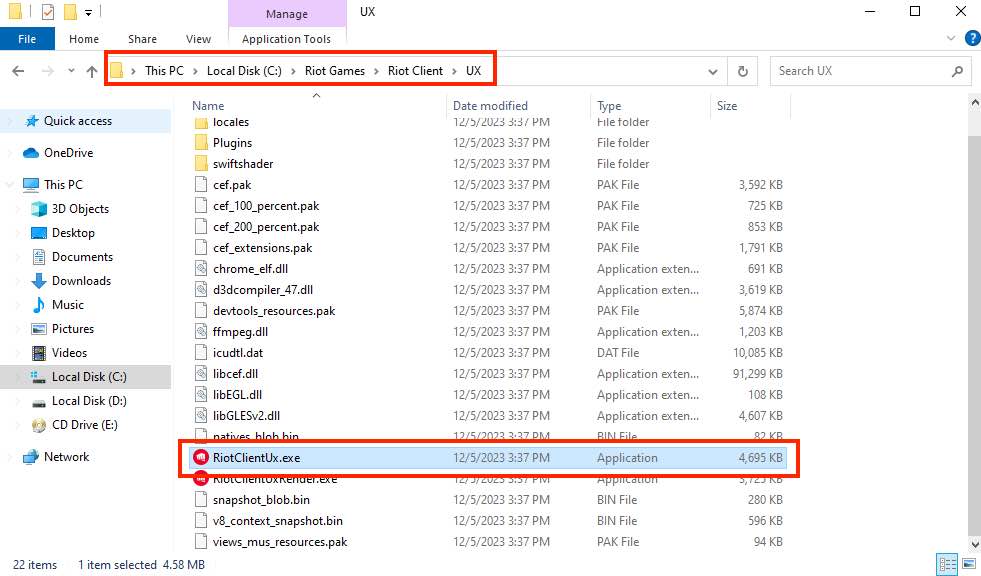Open Pictures in sidebar
Viewport: 981px width, 576px height.
pyautogui.click(x=73, y=328)
